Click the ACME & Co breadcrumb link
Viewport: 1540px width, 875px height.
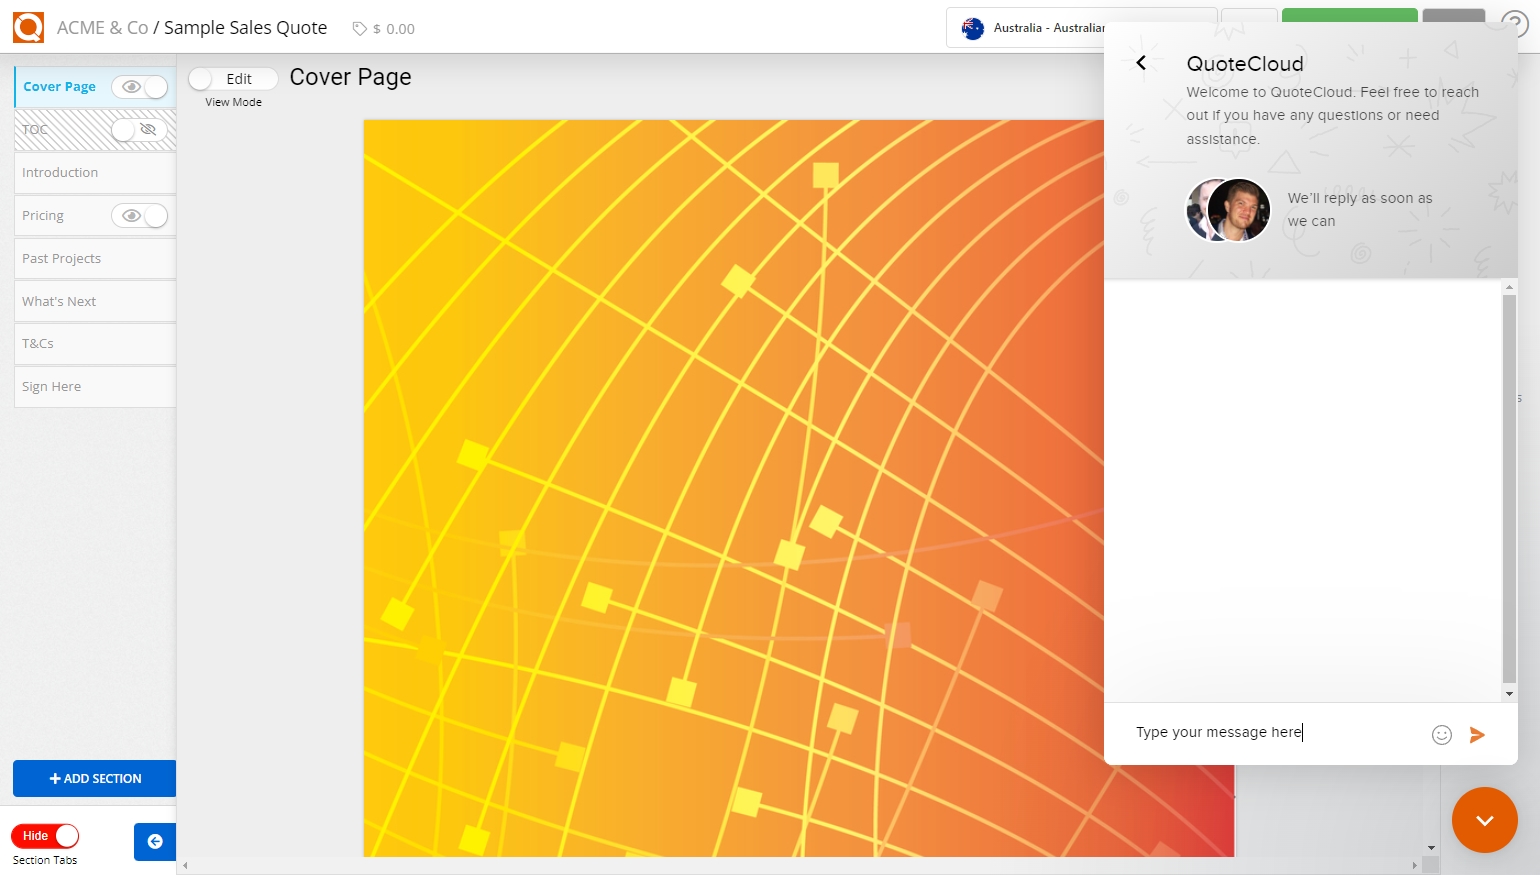pos(102,28)
